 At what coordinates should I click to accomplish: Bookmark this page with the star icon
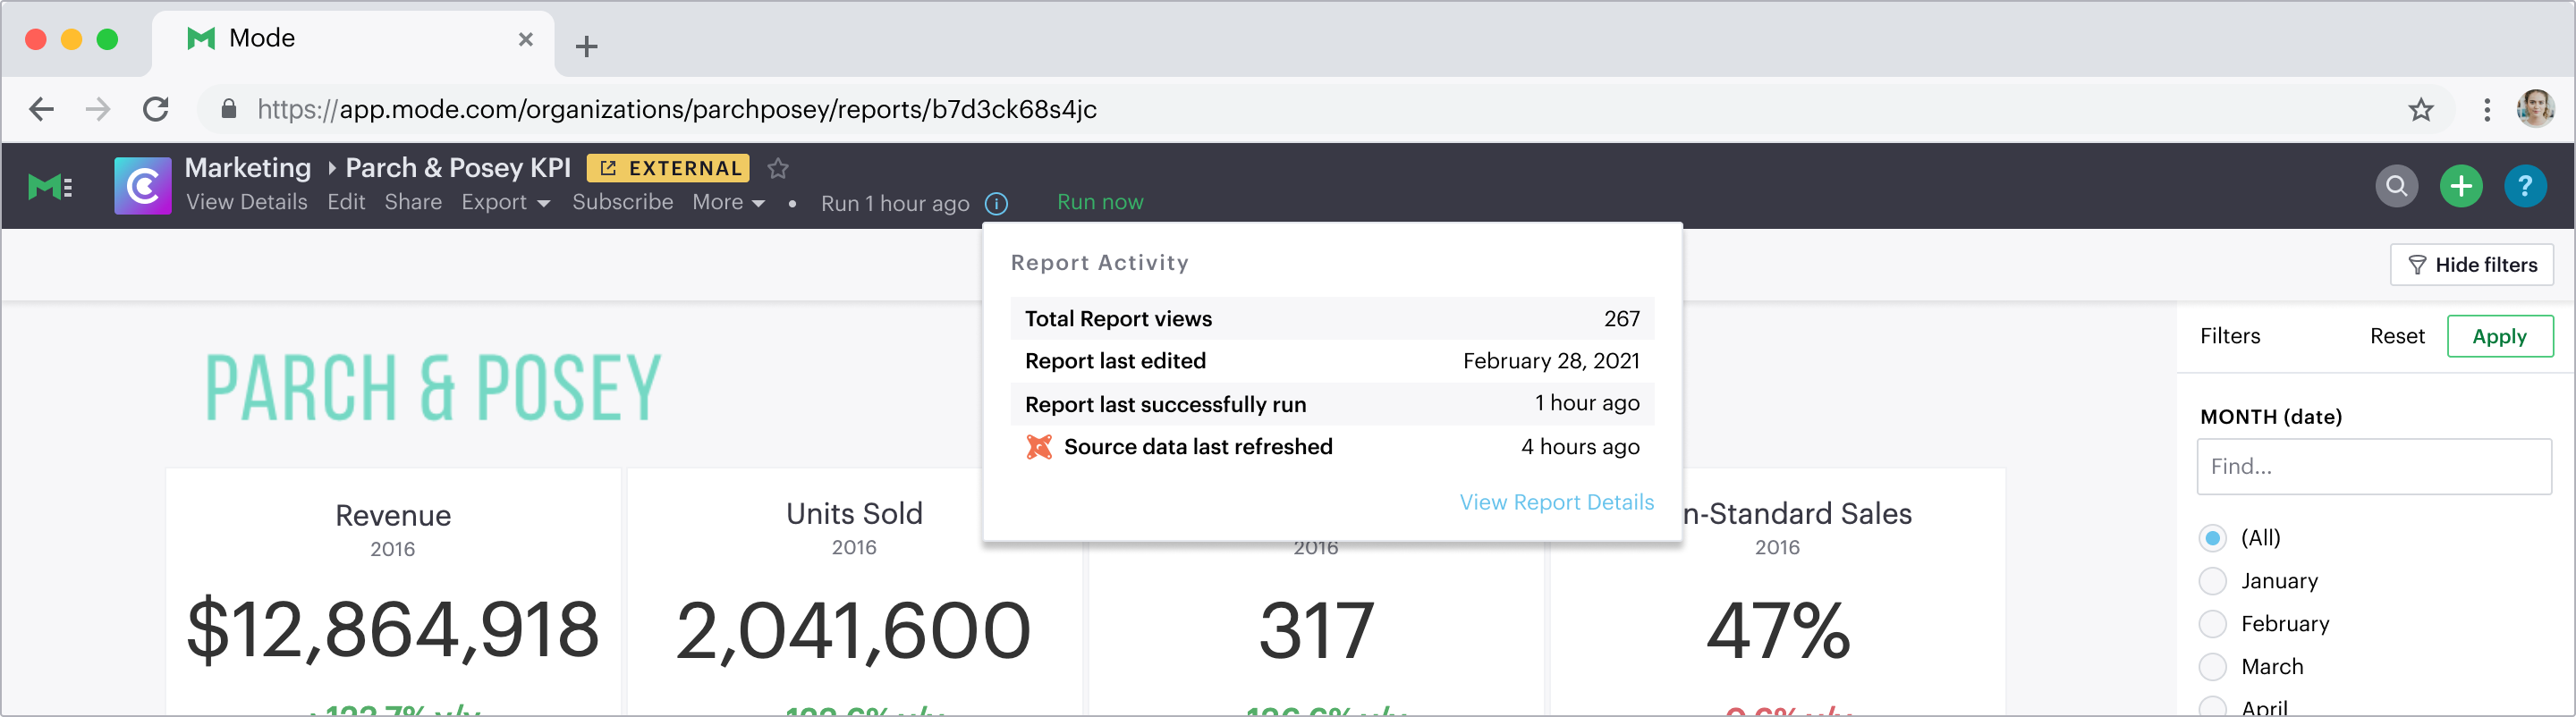coord(2420,110)
